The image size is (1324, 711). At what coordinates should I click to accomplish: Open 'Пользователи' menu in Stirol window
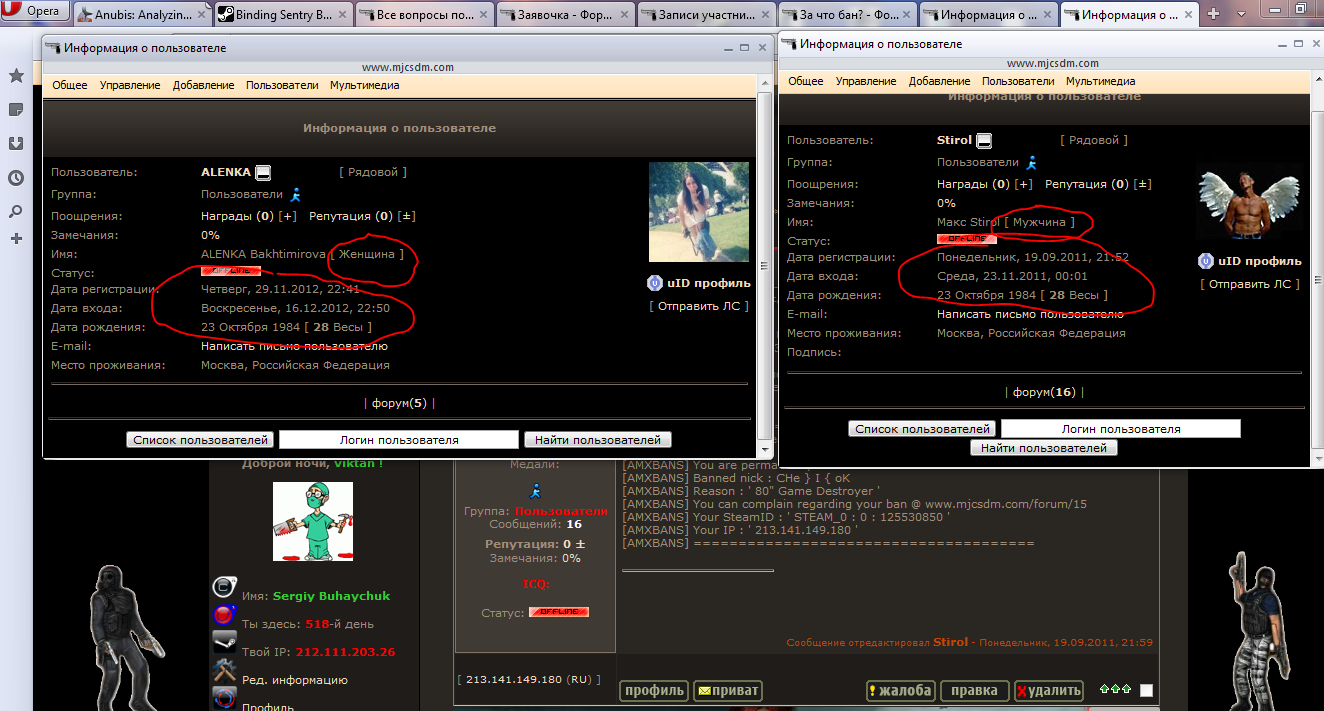[x=1018, y=81]
